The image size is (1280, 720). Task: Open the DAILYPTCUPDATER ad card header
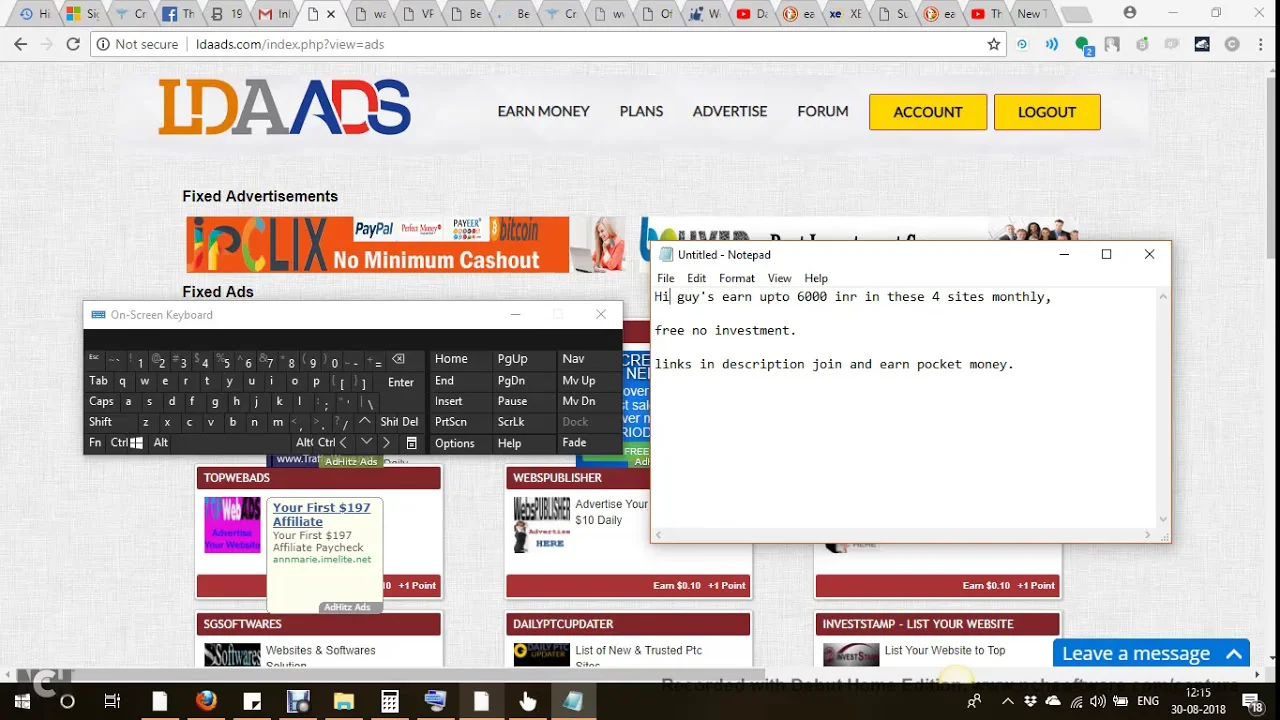click(x=628, y=624)
